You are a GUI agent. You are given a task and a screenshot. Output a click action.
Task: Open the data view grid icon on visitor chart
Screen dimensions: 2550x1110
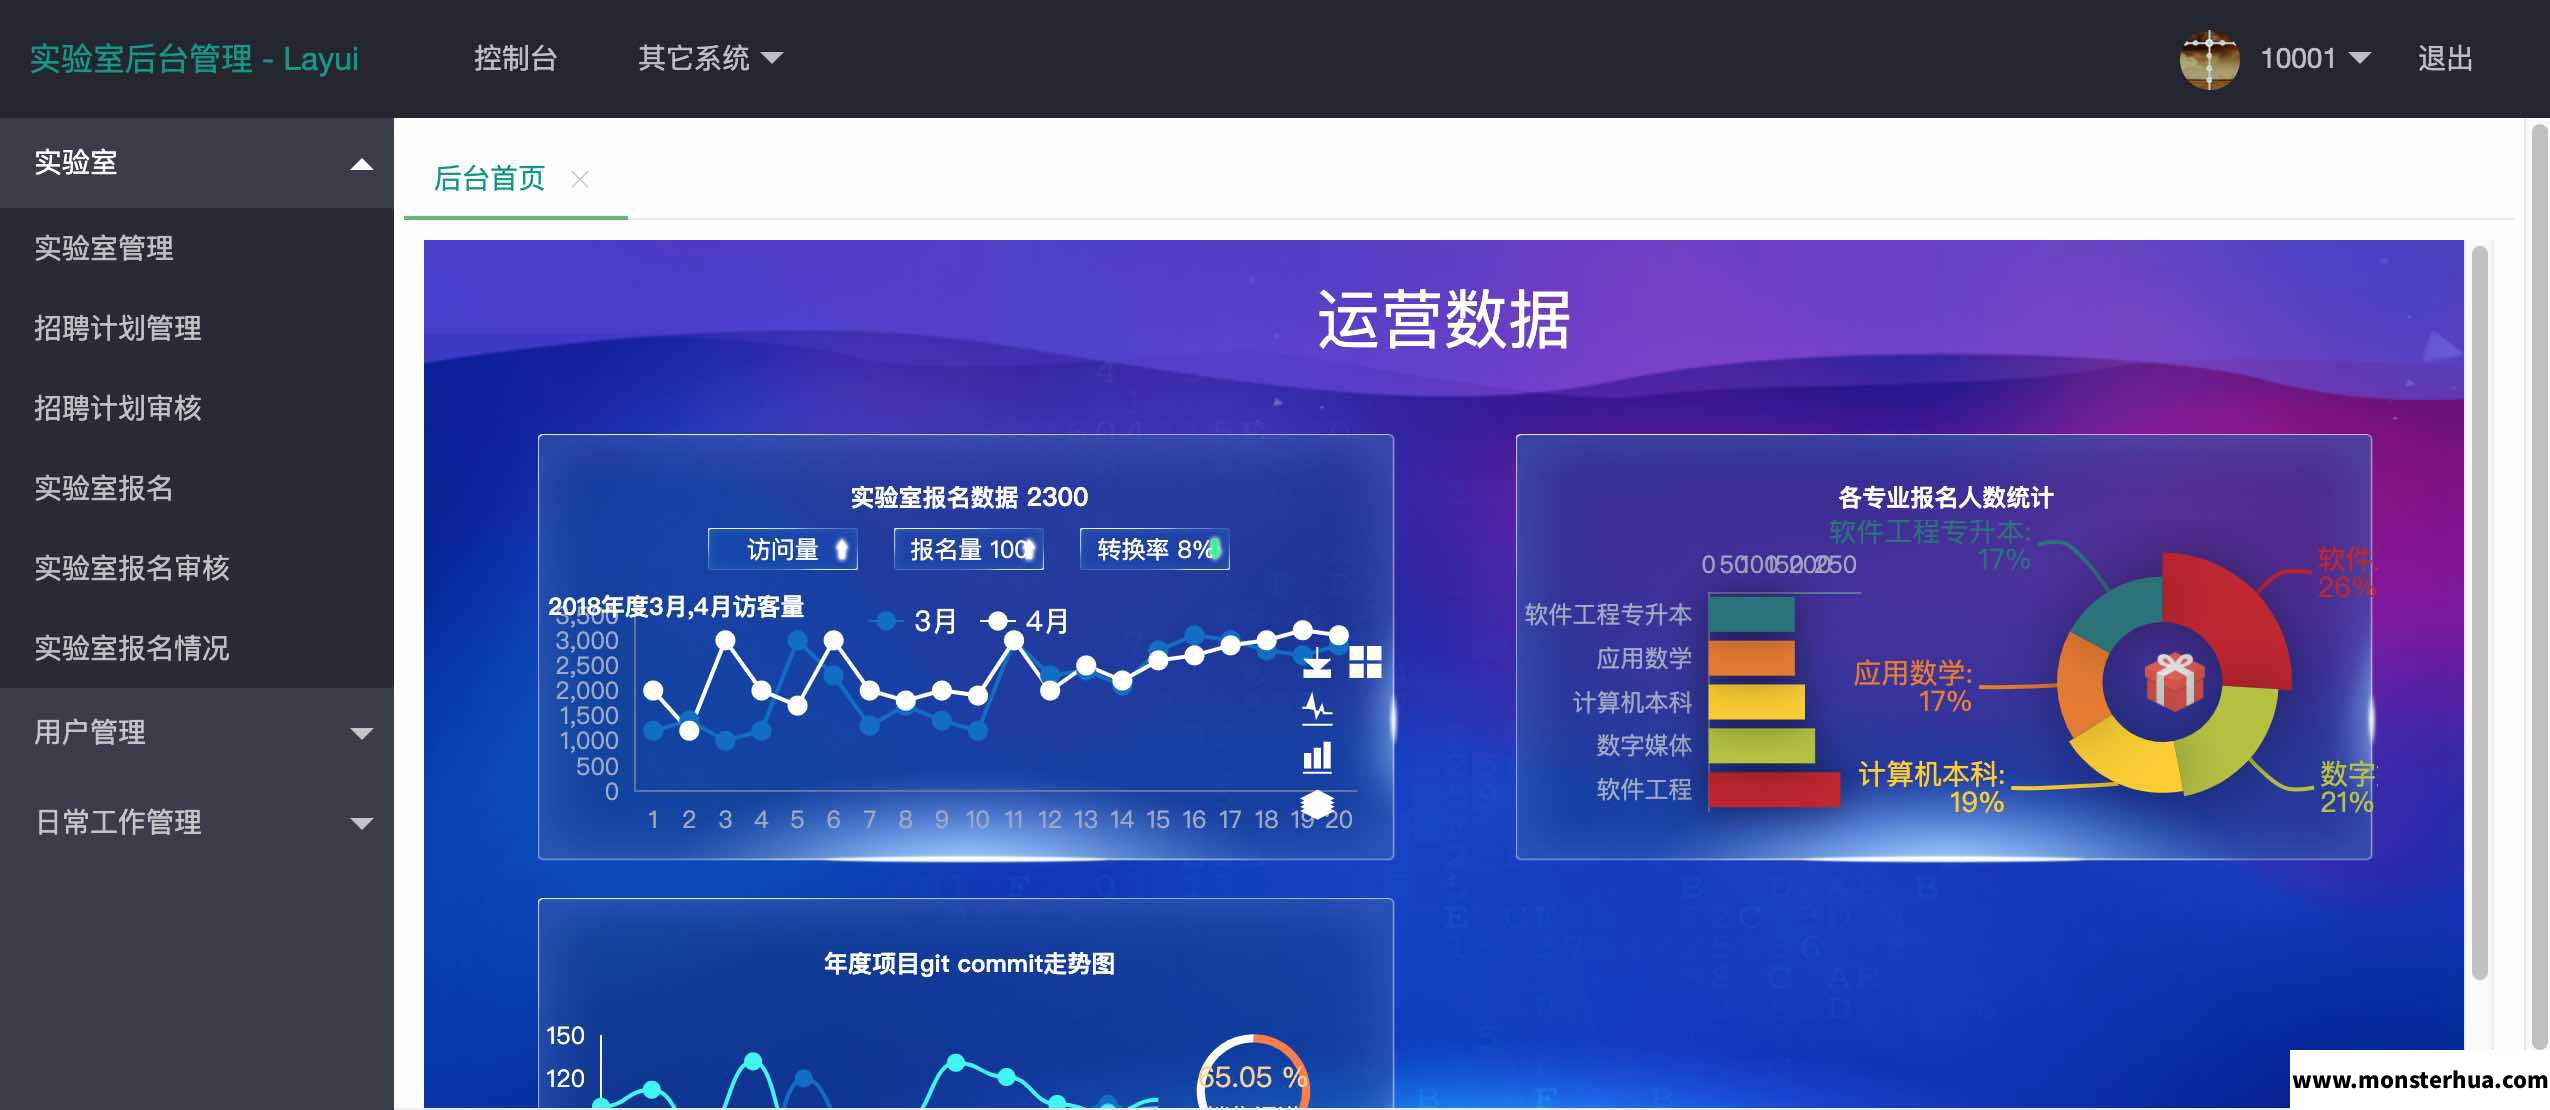click(1365, 662)
